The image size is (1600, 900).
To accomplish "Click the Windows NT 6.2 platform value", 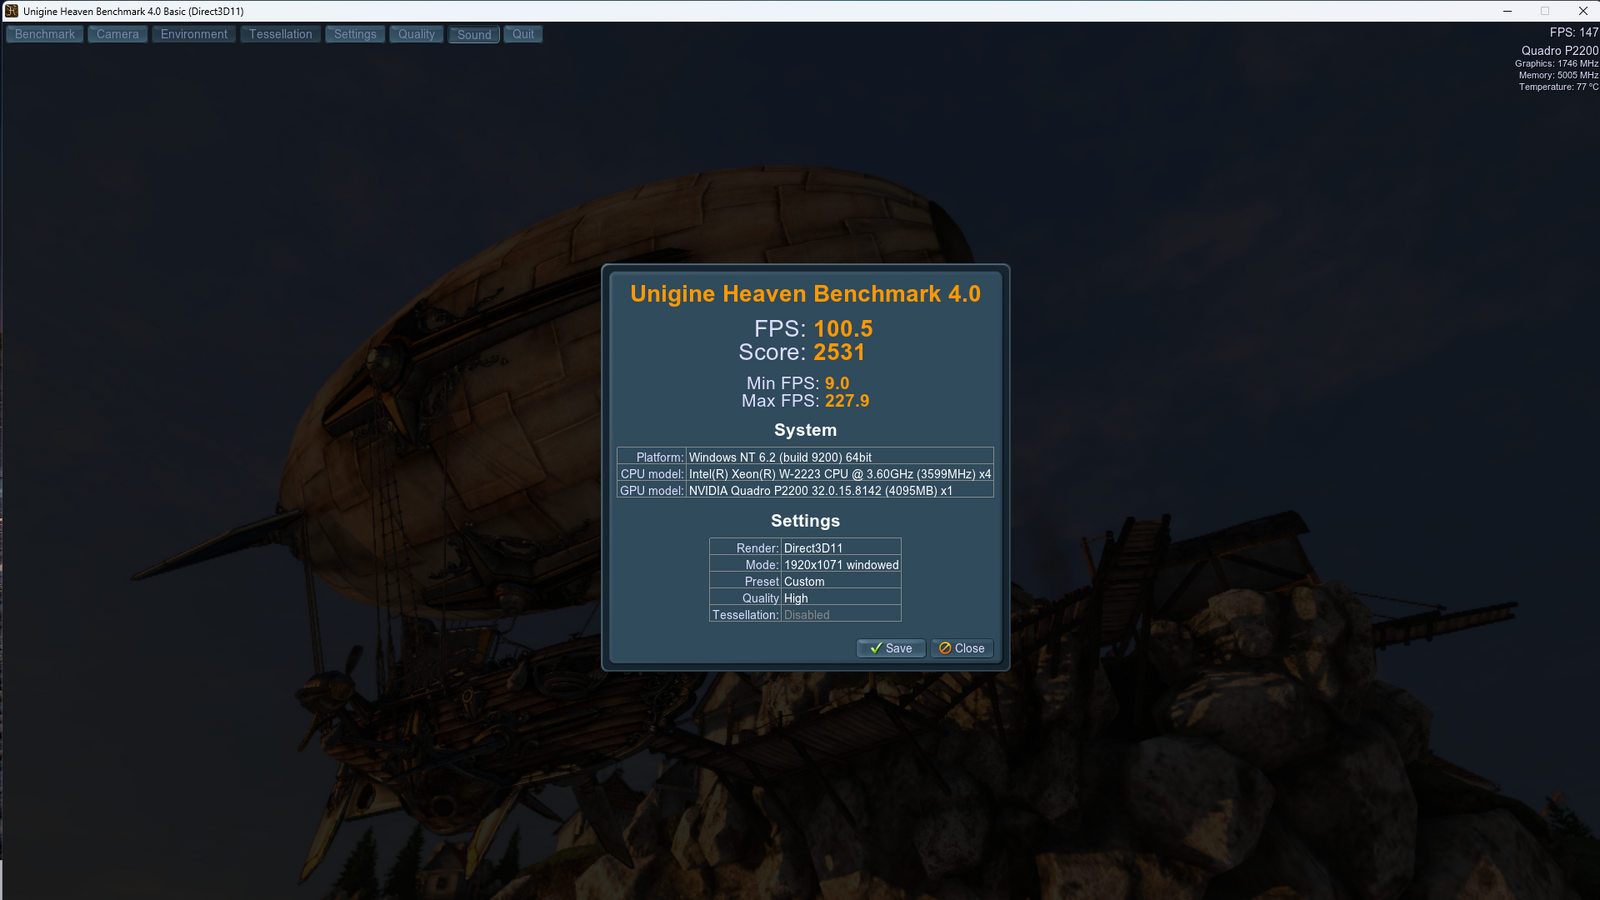I will click(780, 457).
